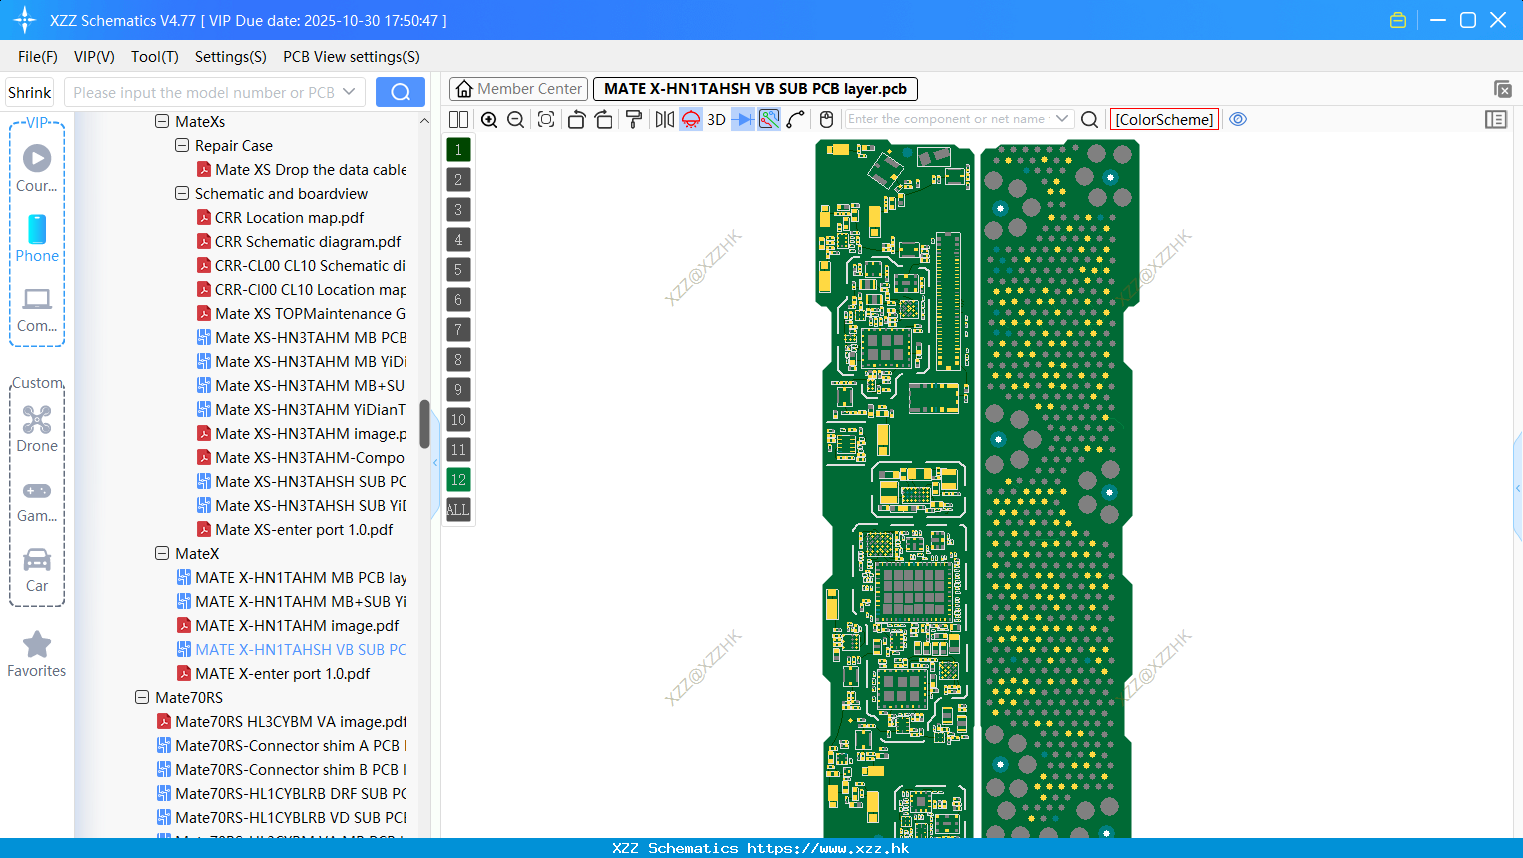Open component or net name dropdown
This screenshot has height=858, width=1523.
click(1062, 119)
